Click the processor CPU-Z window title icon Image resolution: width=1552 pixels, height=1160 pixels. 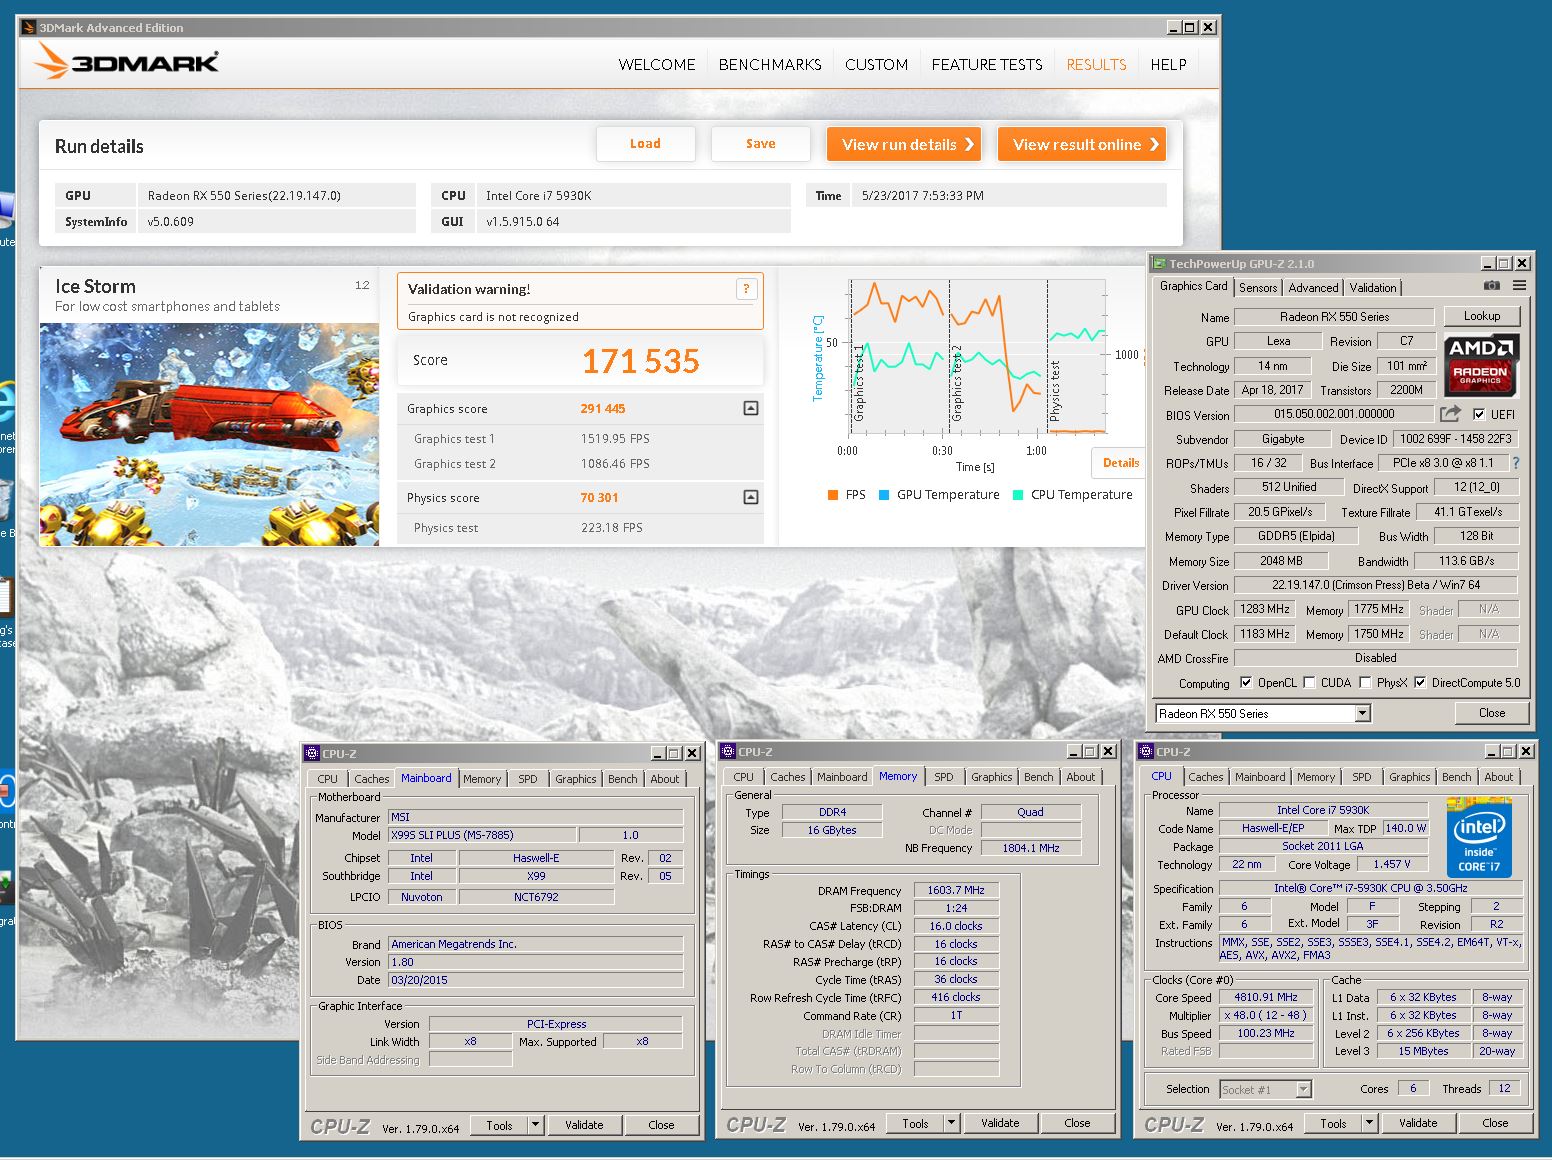click(1146, 751)
